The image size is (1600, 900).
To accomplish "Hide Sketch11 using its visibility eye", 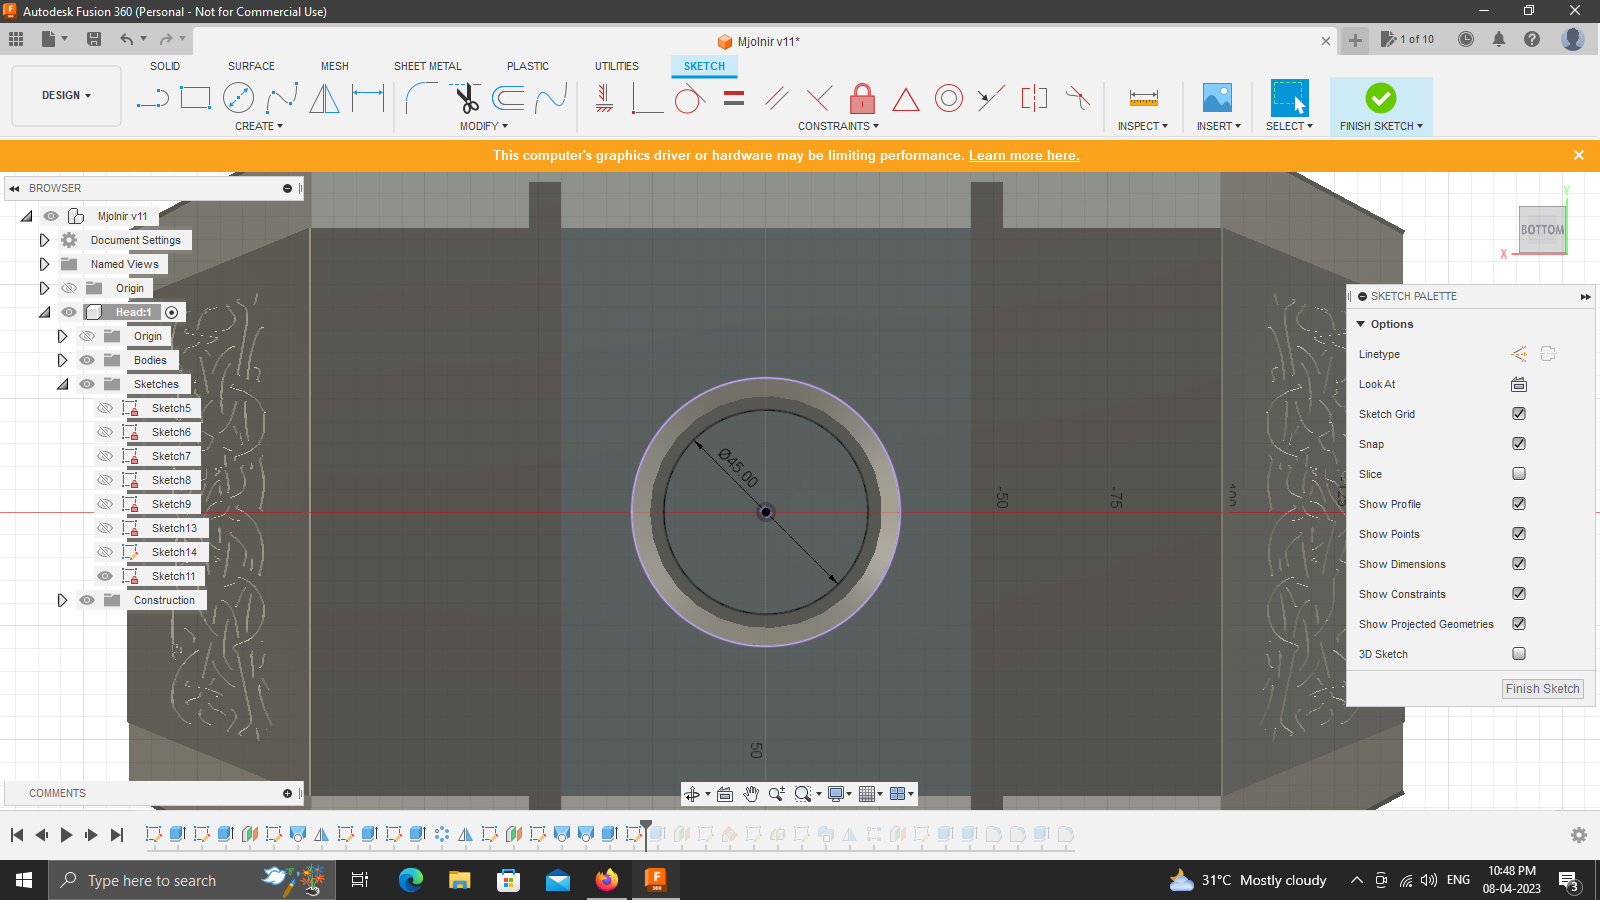I will click(105, 575).
